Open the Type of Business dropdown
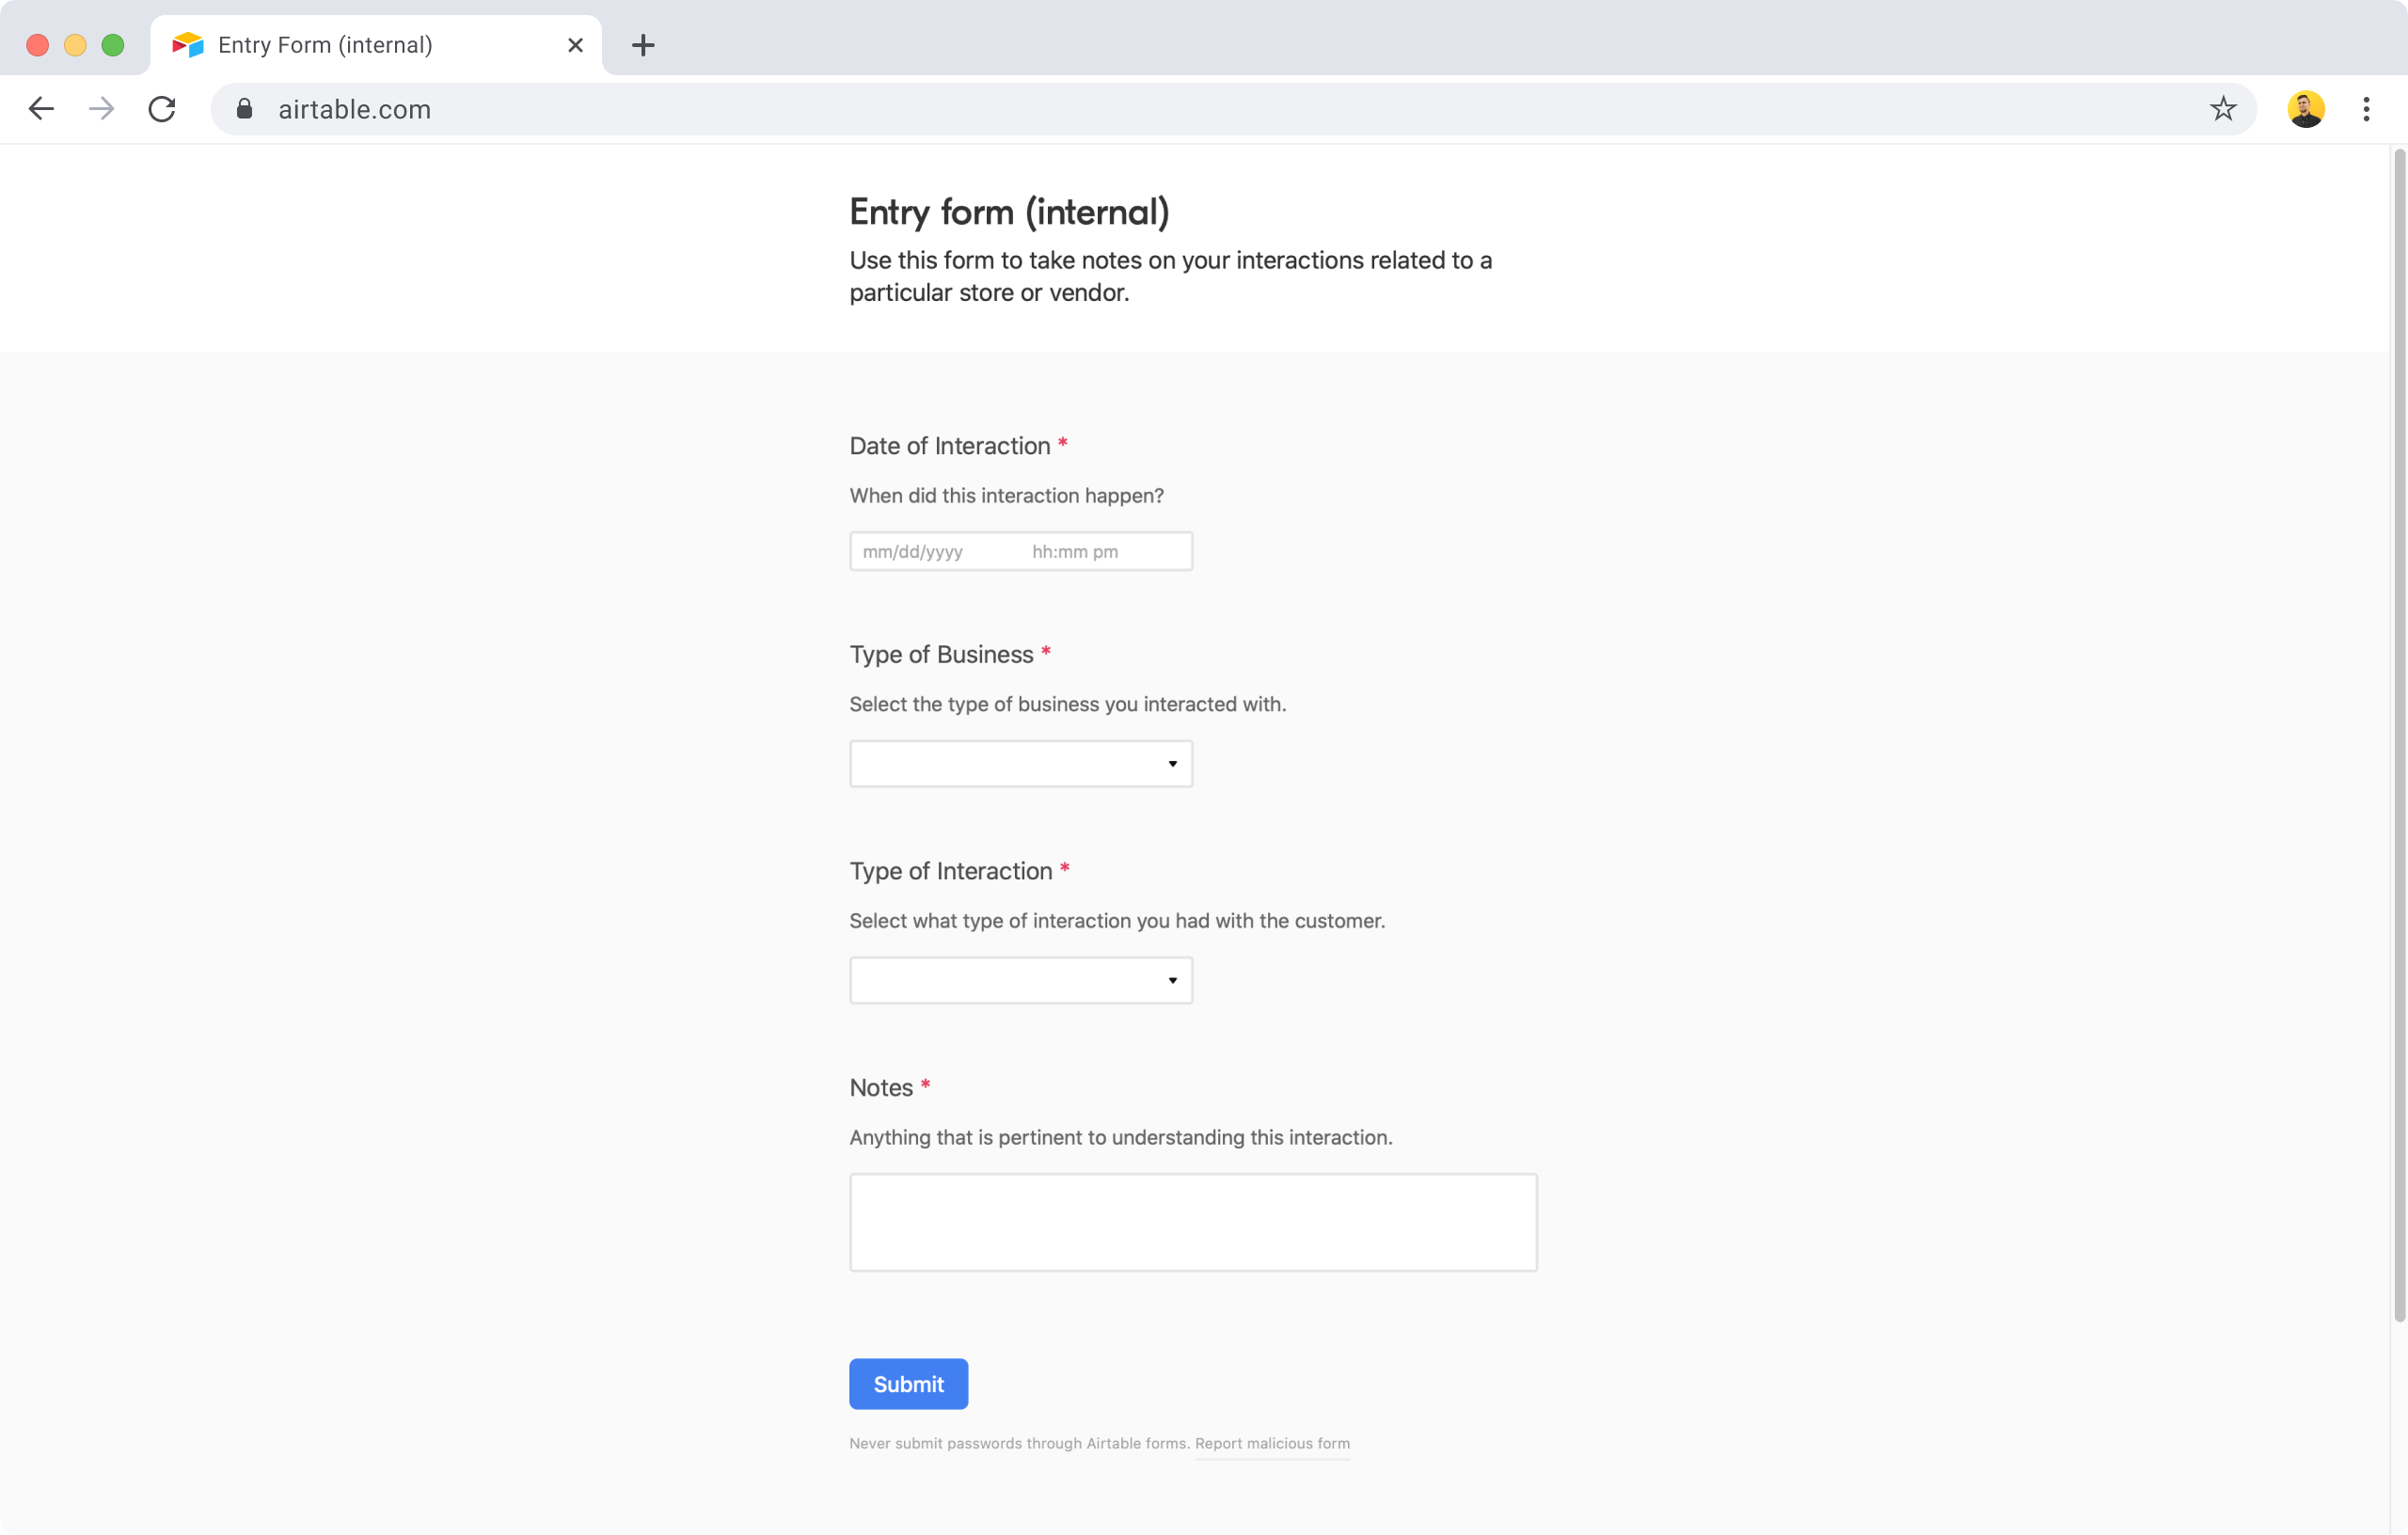This screenshot has height=1535, width=2408. pyautogui.click(x=1020, y=764)
